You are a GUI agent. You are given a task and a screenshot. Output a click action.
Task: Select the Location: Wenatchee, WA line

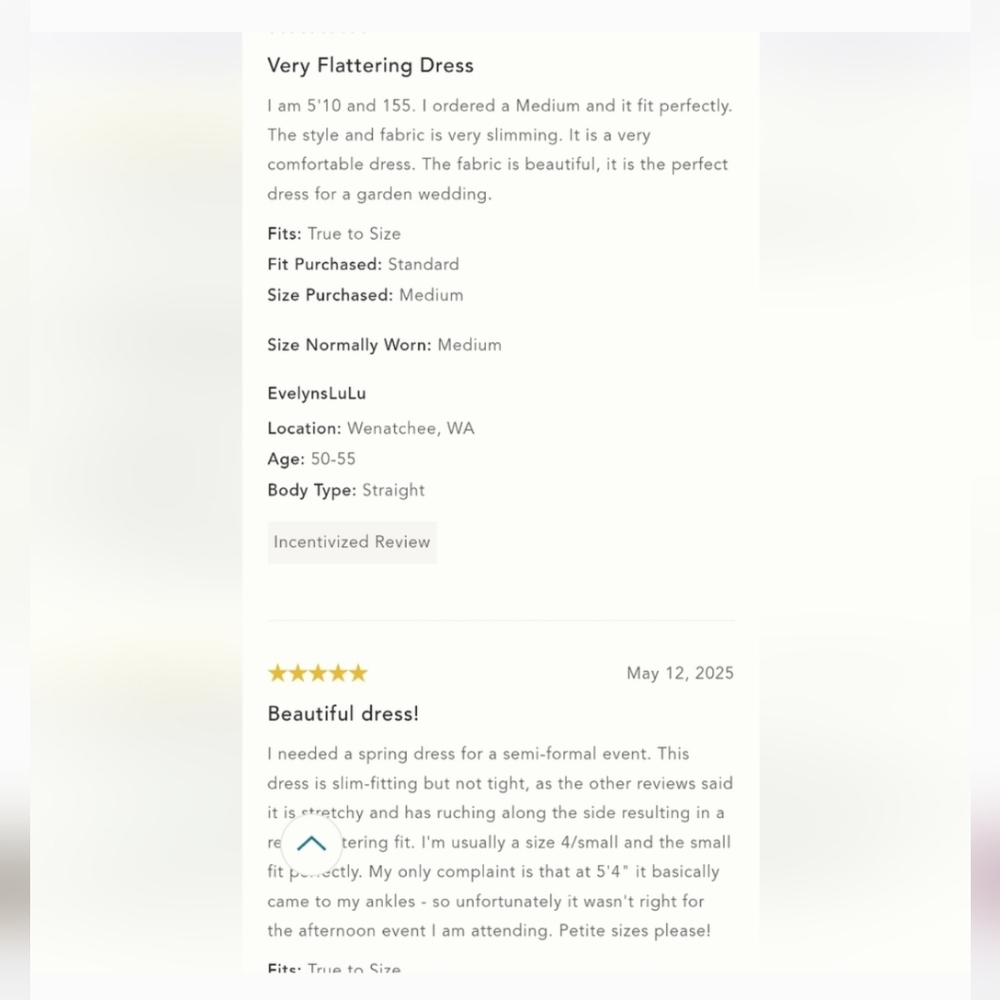(371, 429)
